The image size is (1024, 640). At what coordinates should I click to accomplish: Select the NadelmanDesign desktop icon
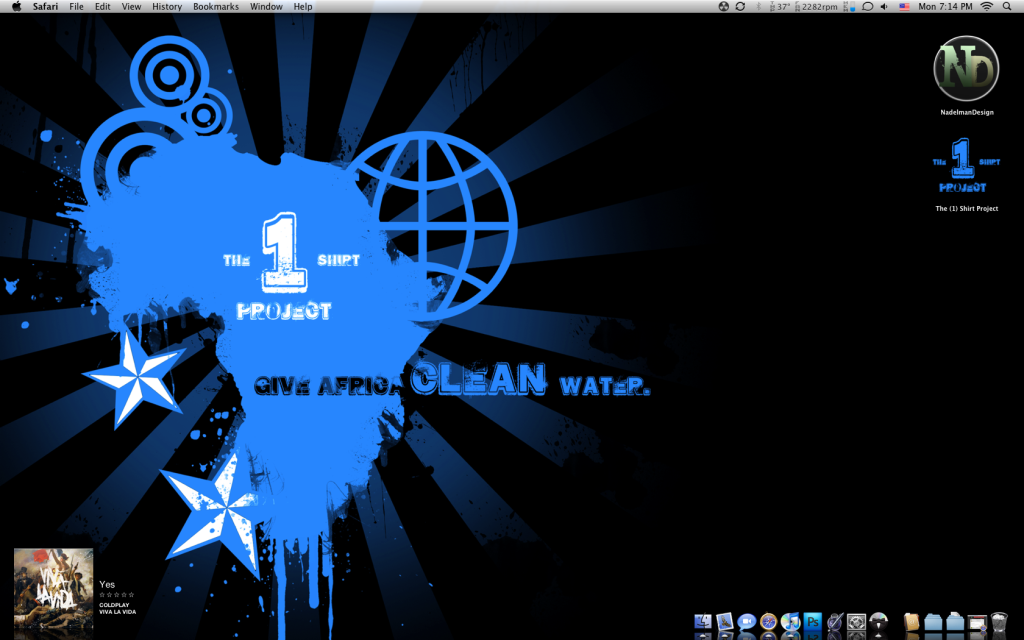coord(967,69)
